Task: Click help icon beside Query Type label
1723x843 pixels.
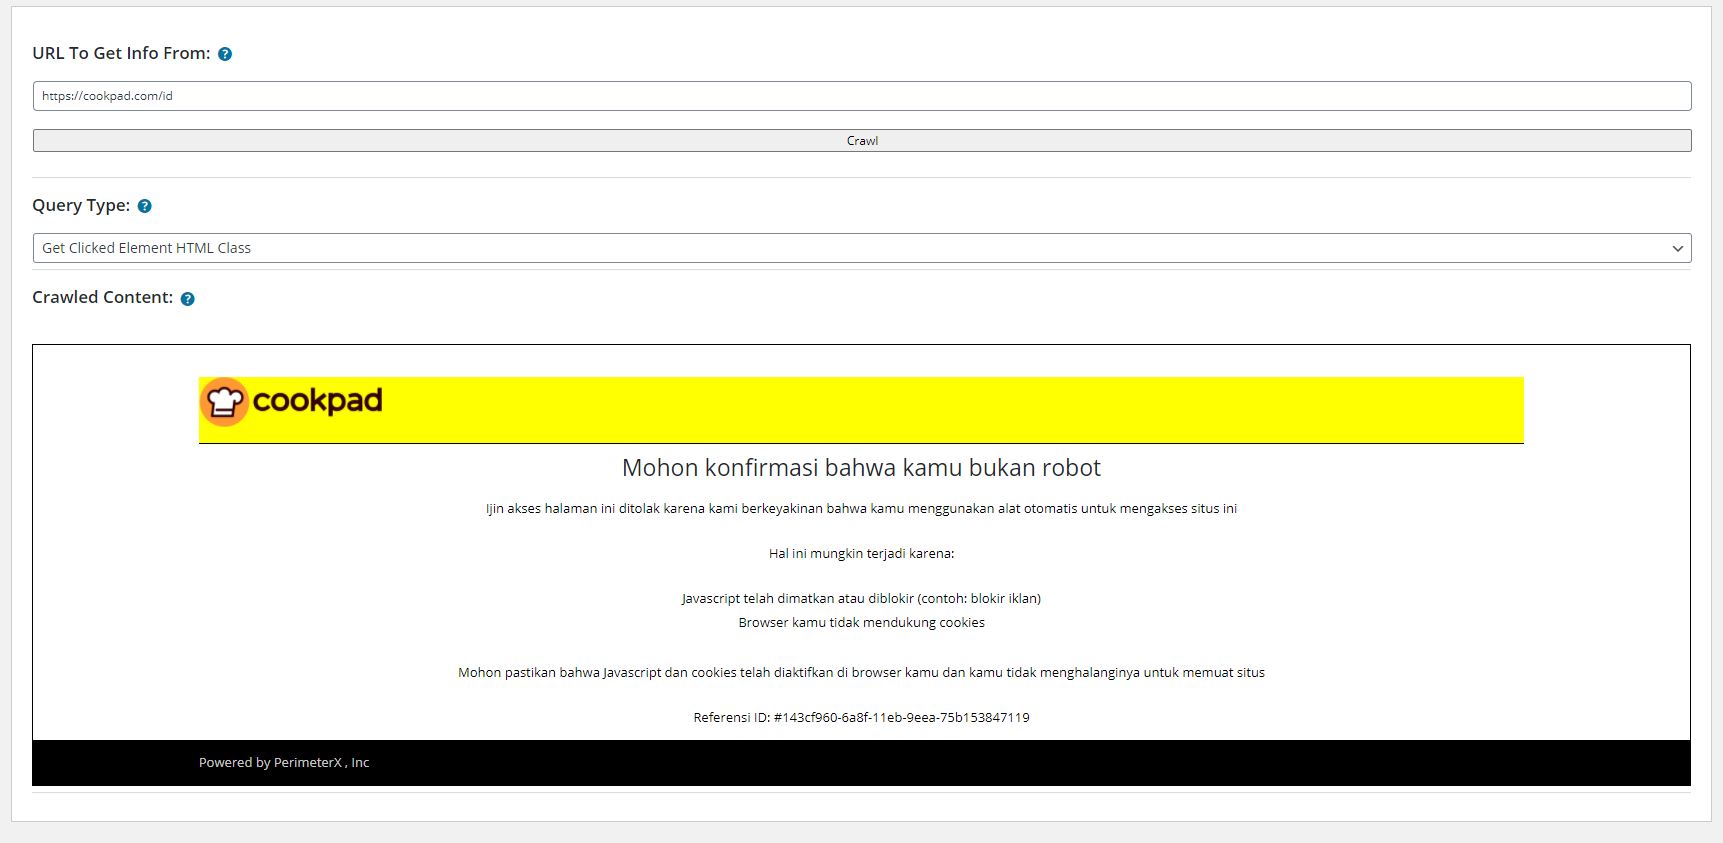Action: (144, 206)
